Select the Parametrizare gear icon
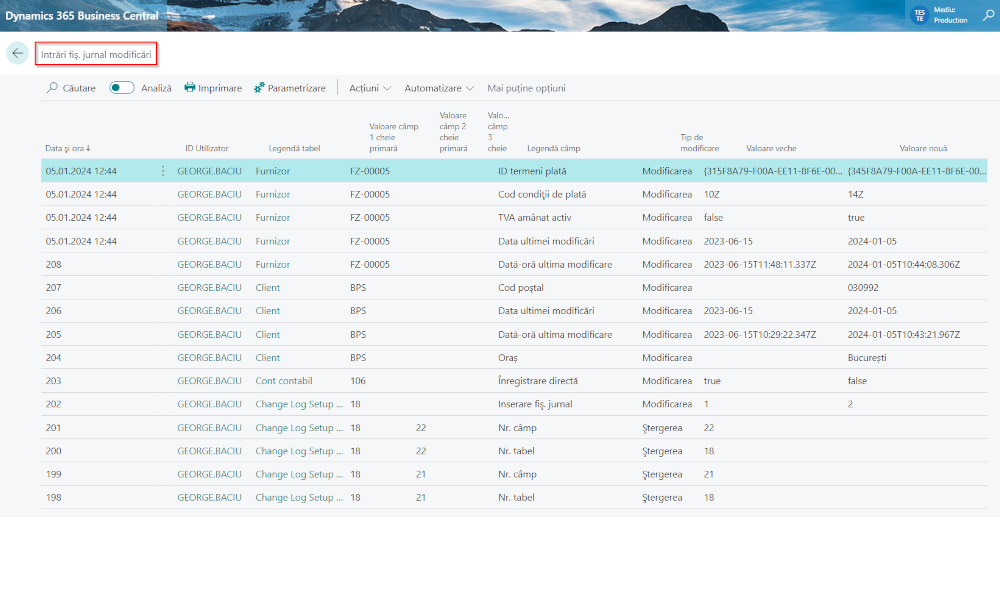 (258, 87)
